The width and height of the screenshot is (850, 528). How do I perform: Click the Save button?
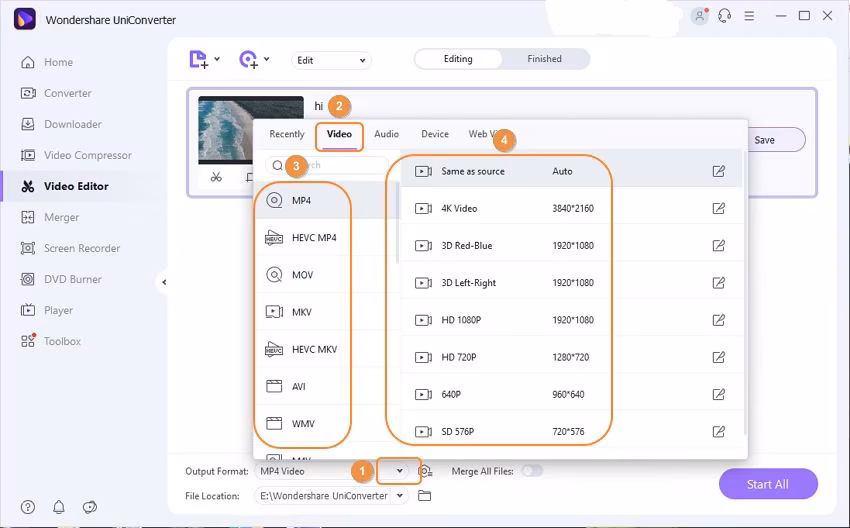click(x=764, y=140)
